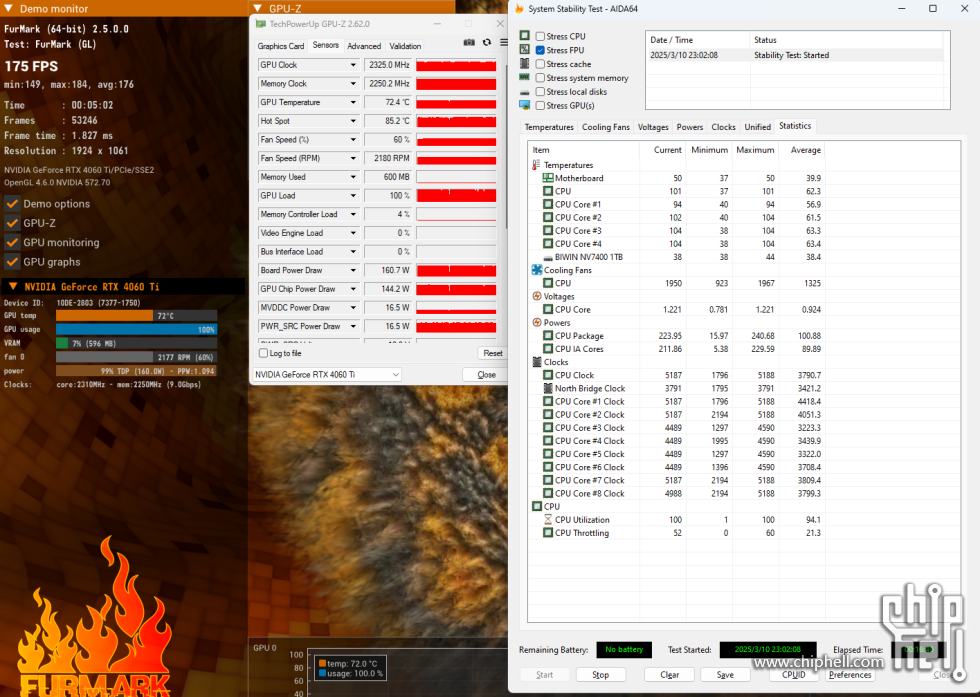Open AIDA64 Cooling Fans tab

pyautogui.click(x=606, y=127)
